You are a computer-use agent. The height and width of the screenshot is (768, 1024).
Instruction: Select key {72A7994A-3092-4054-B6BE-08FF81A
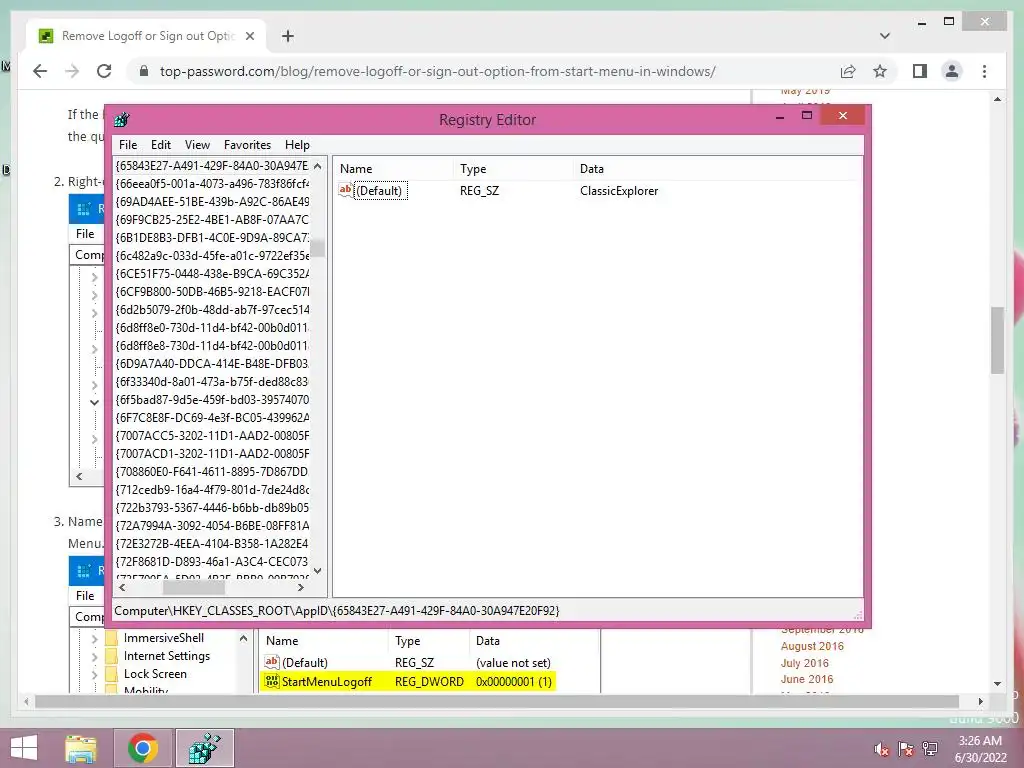[x=212, y=526]
